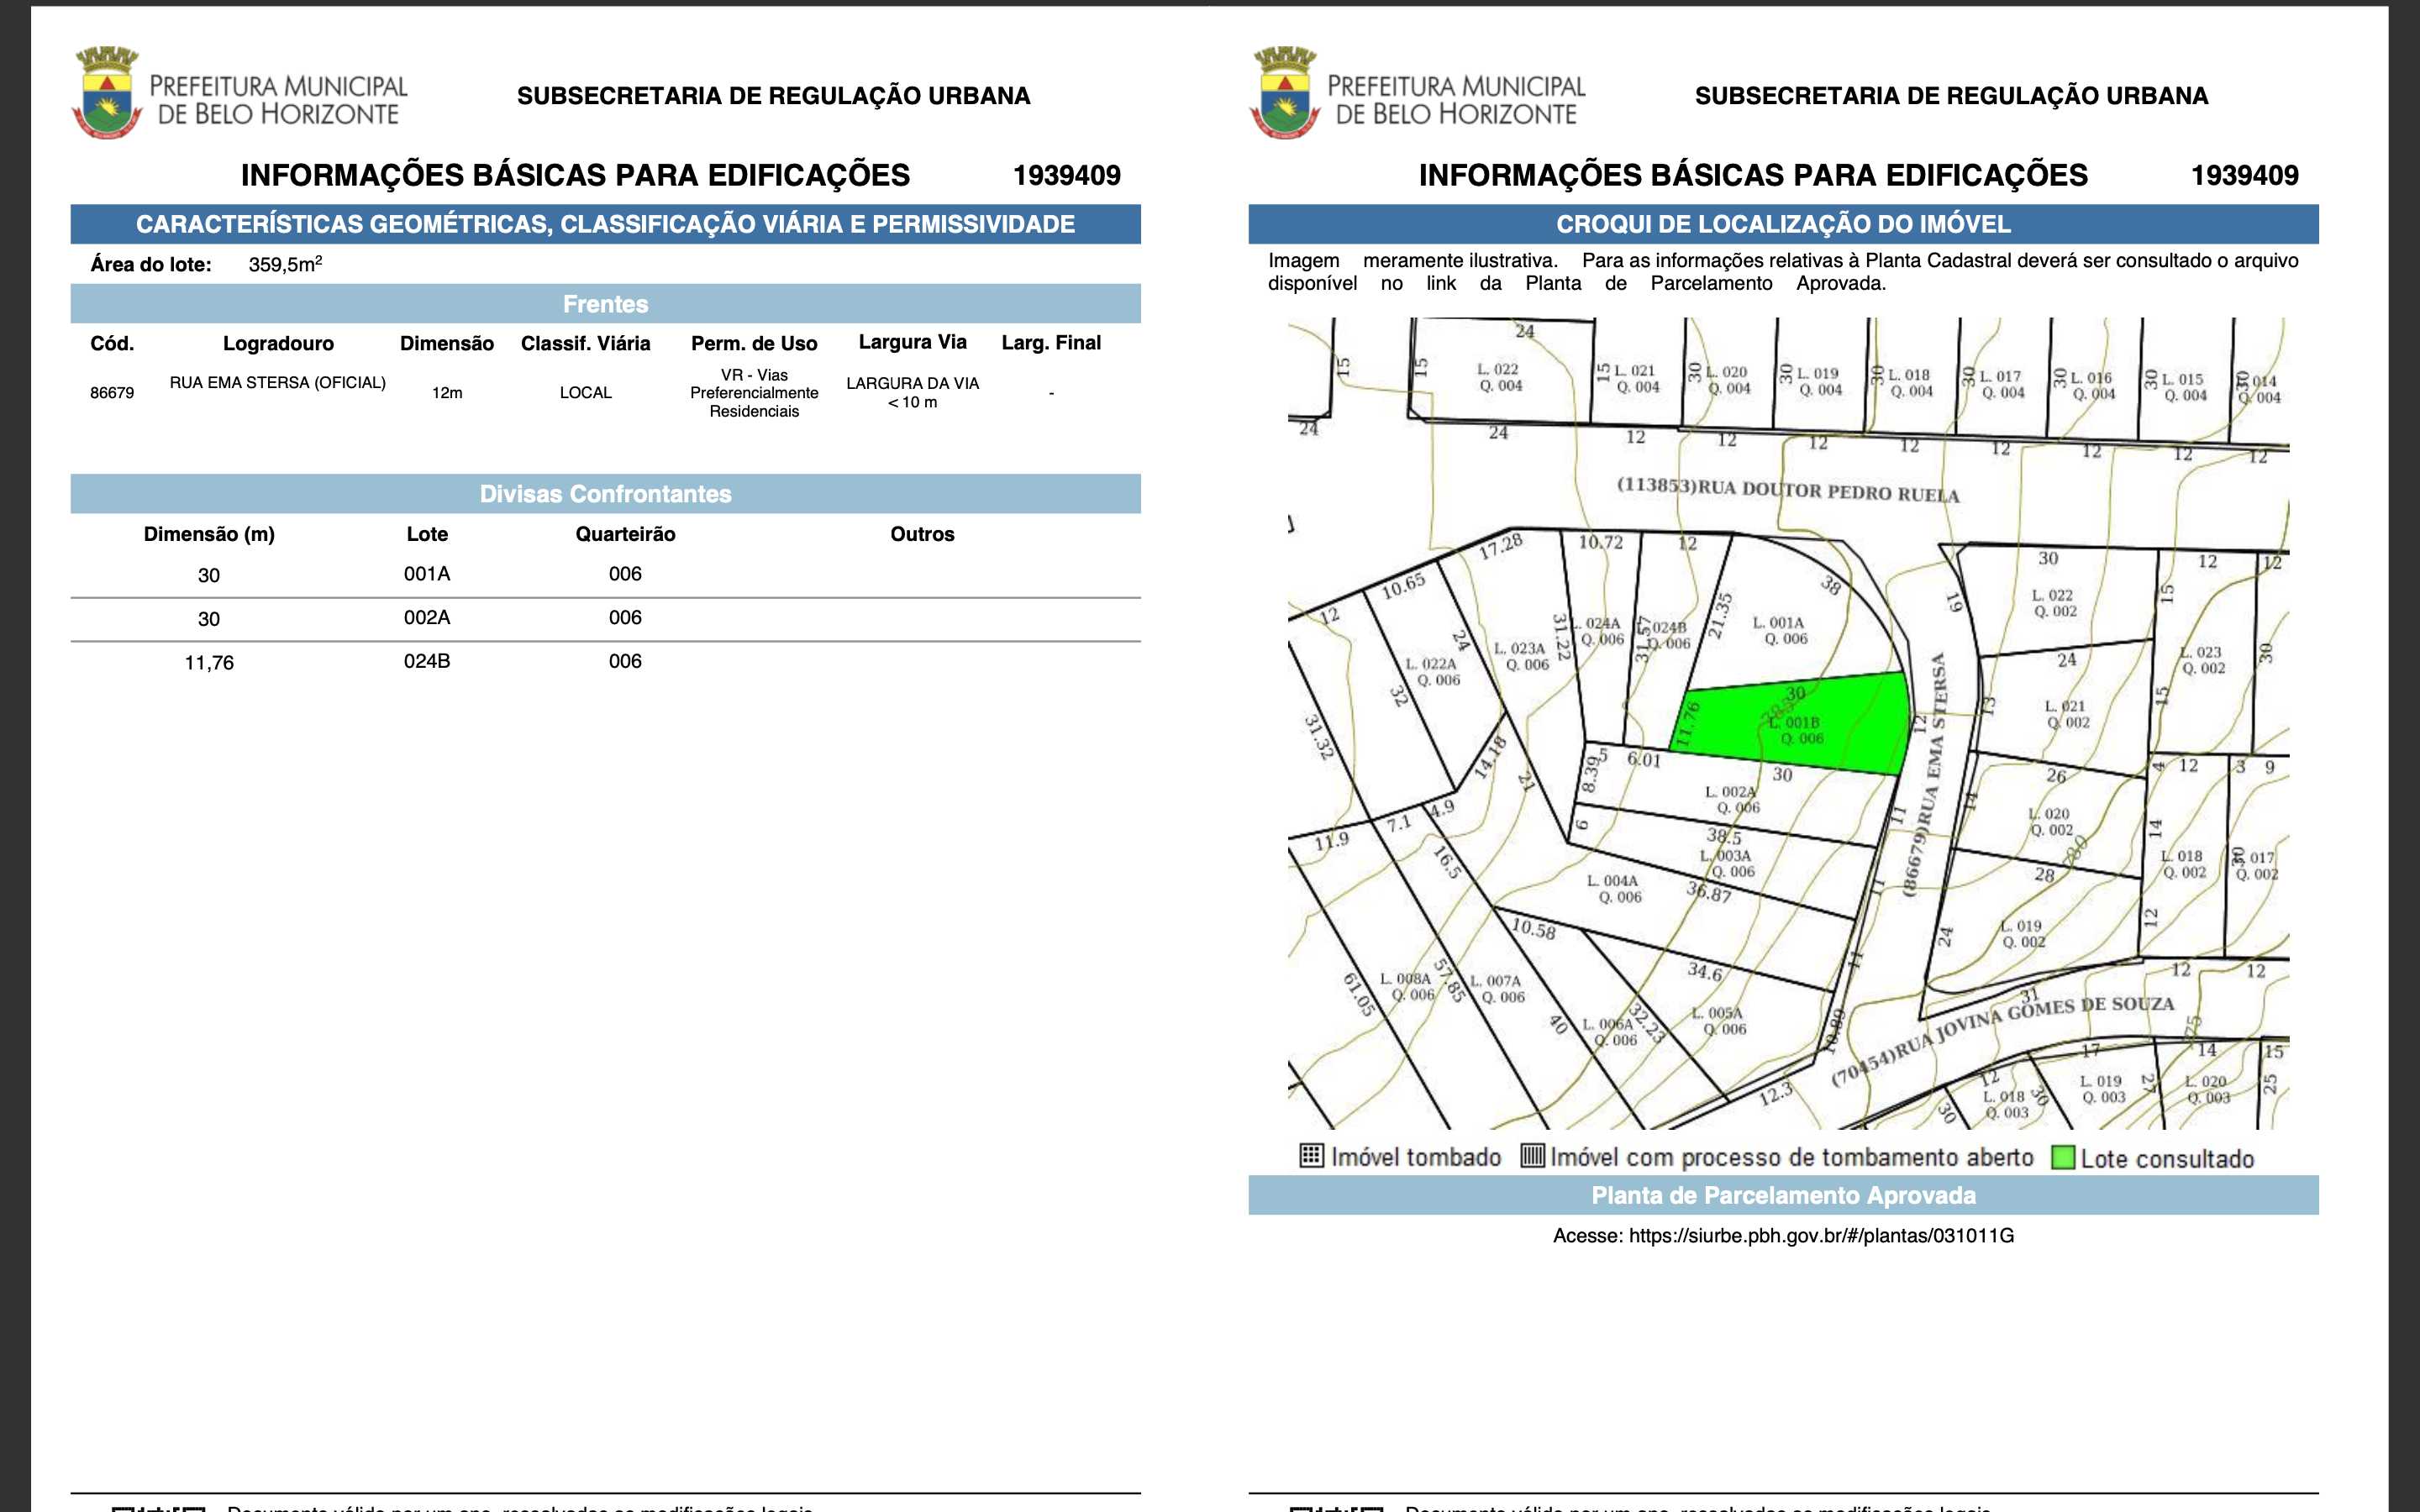The width and height of the screenshot is (2420, 1512).
Task: Click lot label 'L. 022 Q. 002' on the map
Action: 2053,603
